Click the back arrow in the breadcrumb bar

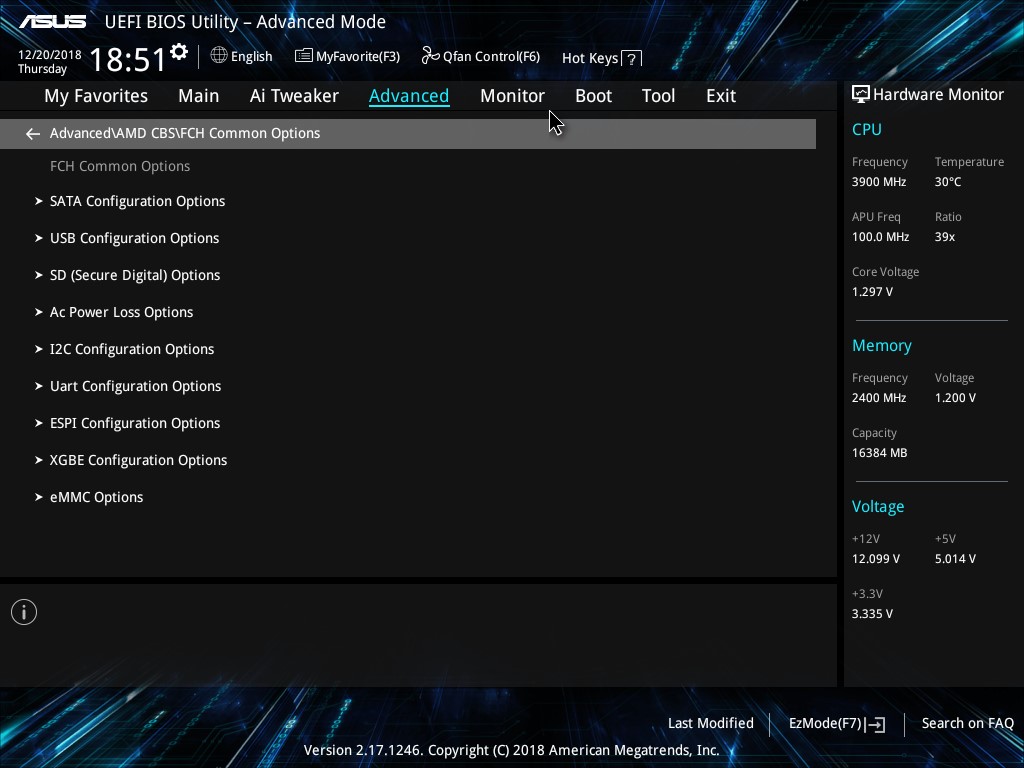coord(33,134)
